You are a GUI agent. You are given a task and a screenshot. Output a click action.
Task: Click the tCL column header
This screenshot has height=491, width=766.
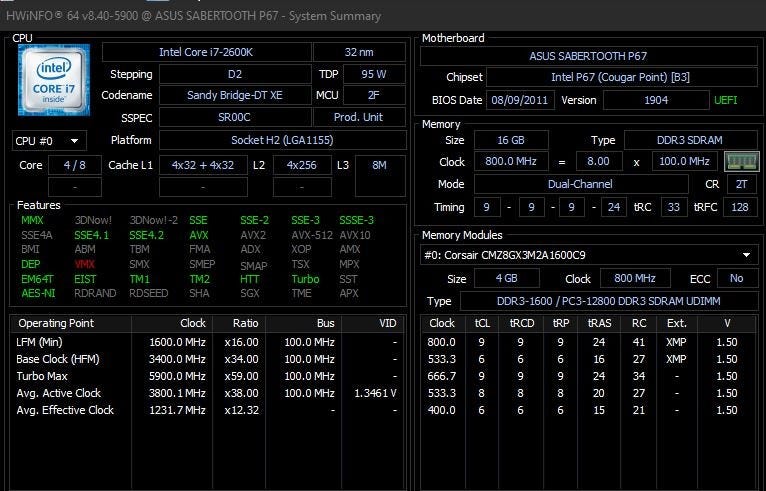click(x=482, y=323)
